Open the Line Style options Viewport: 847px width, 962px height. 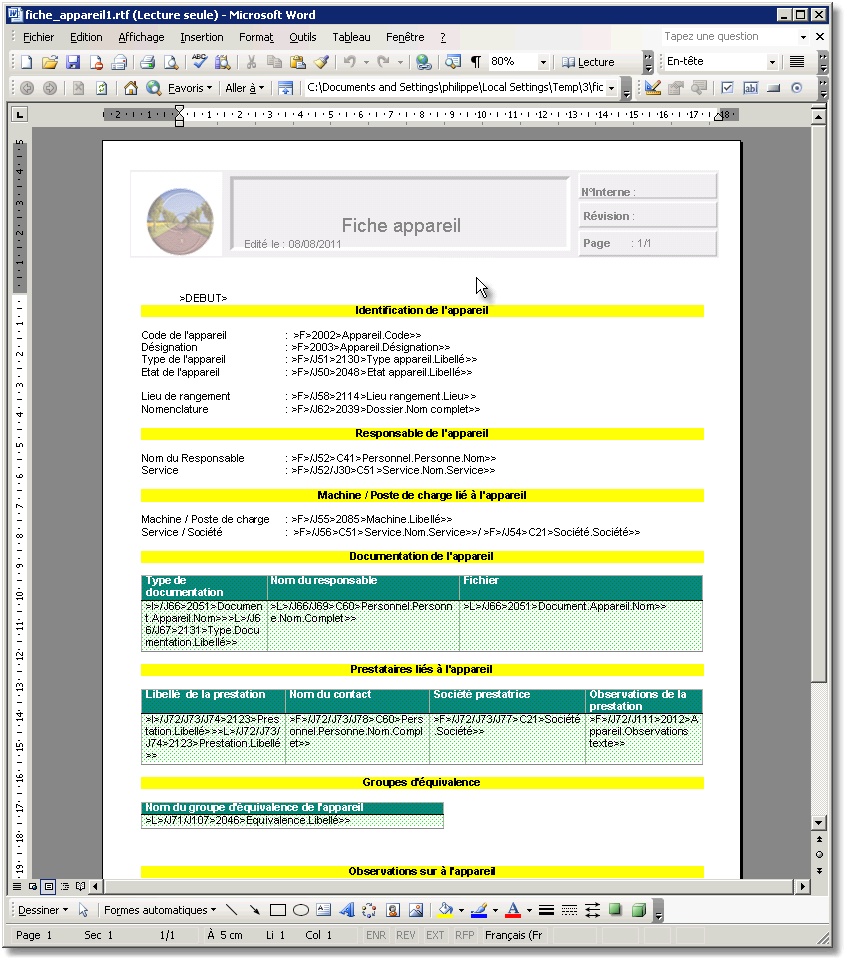pos(546,910)
